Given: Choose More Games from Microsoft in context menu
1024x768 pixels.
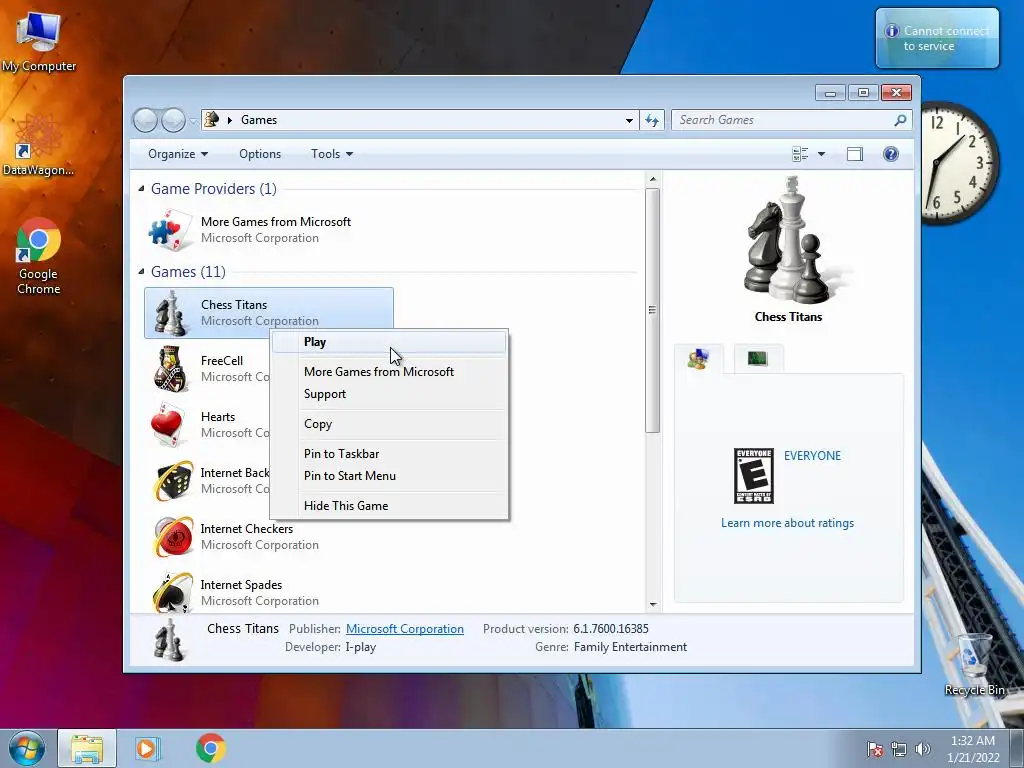Looking at the screenshot, I should coord(389,372).
